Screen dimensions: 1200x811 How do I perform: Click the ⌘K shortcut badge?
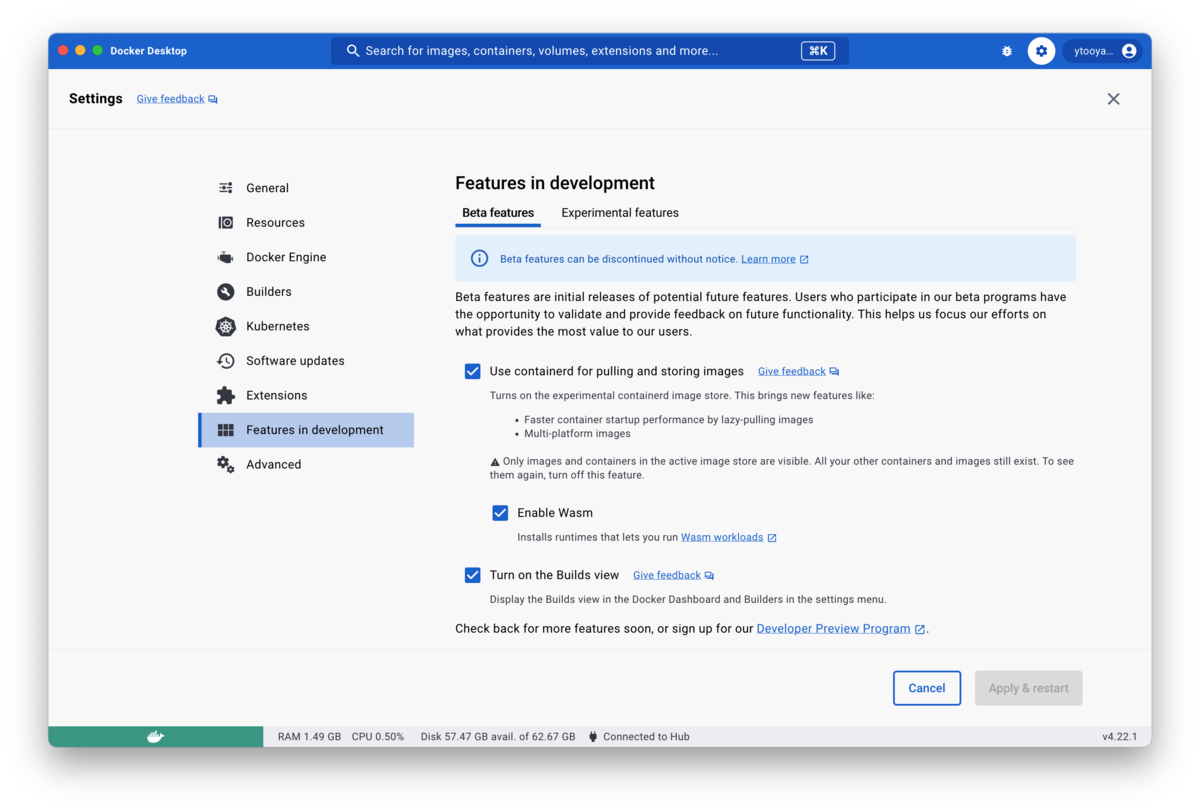tap(818, 51)
